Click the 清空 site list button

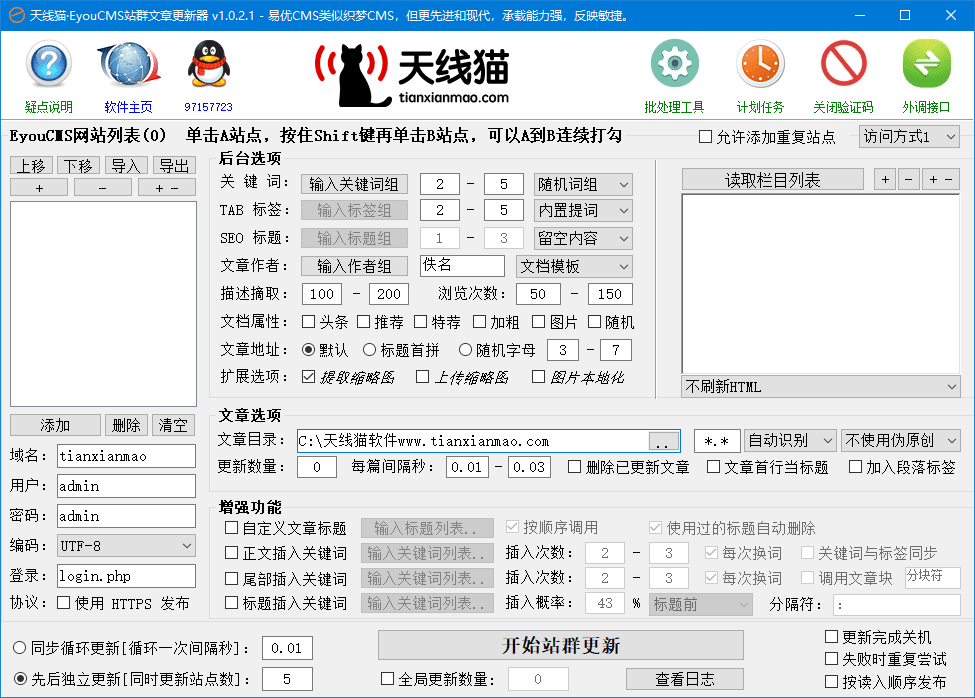coord(173,425)
